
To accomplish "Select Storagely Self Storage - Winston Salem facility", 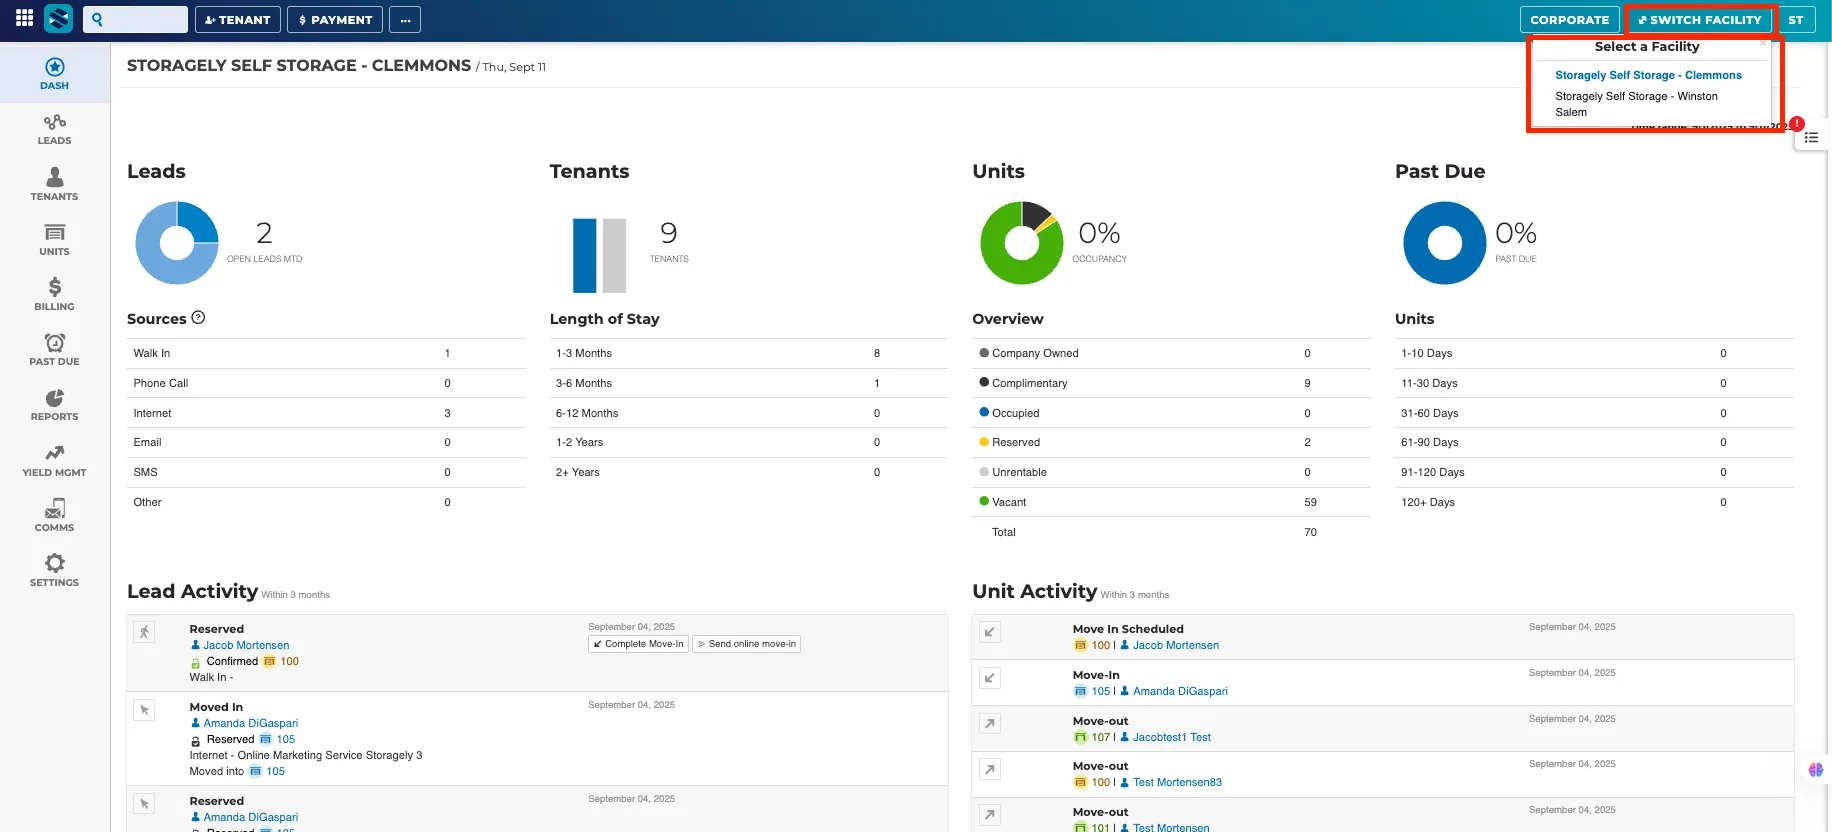I will [x=1636, y=104].
